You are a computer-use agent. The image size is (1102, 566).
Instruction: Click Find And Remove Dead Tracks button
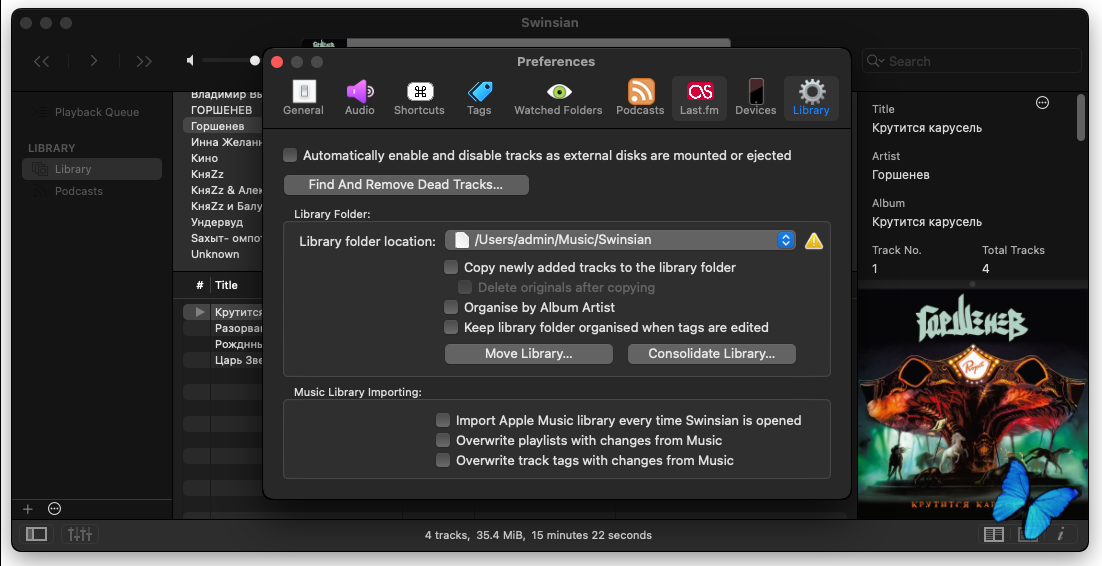406,185
